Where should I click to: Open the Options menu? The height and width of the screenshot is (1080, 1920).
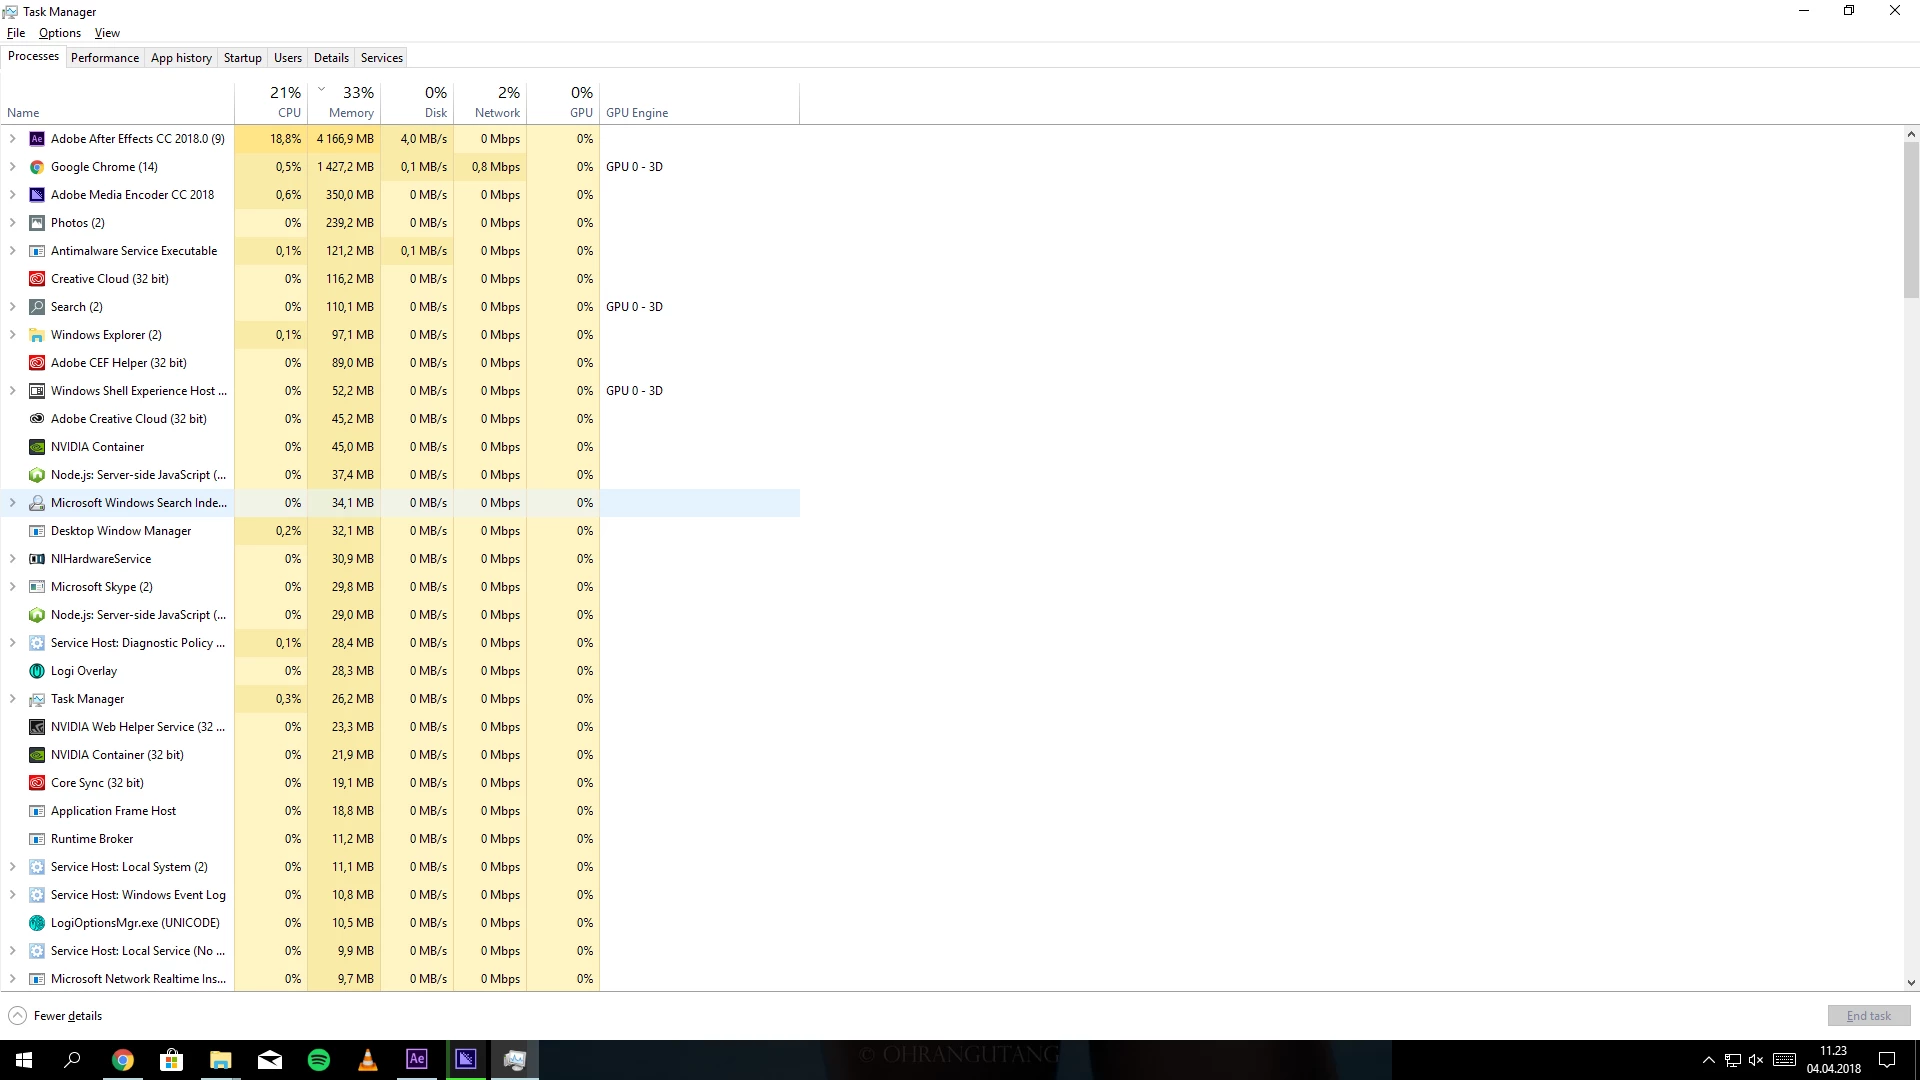pyautogui.click(x=60, y=33)
